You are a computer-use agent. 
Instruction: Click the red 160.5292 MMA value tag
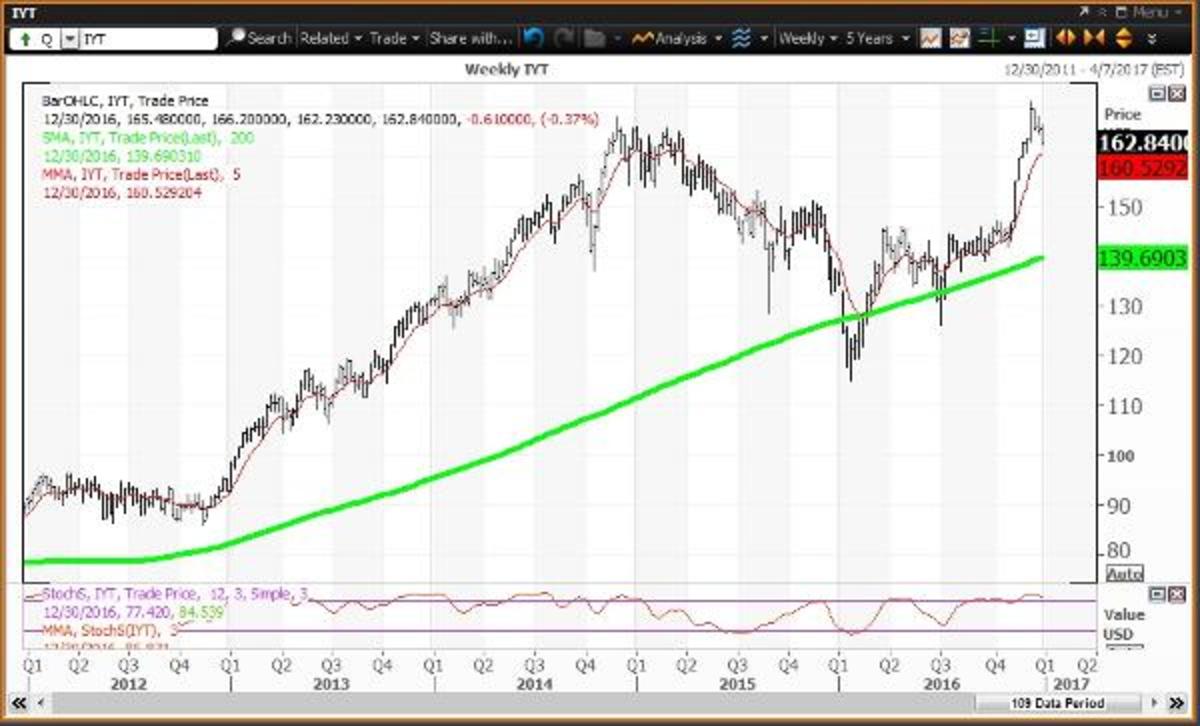click(1145, 170)
